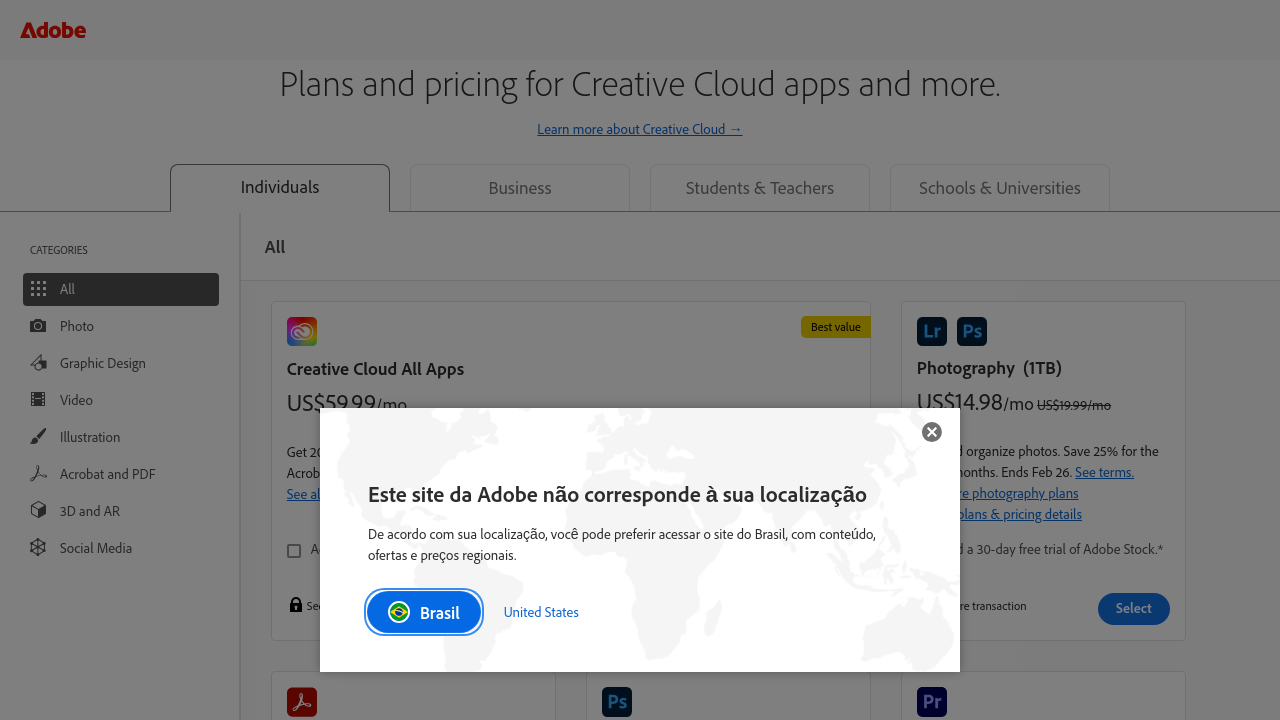This screenshot has height=720, width=1280.
Task: Open the Students & Teachers tab
Action: (759, 188)
